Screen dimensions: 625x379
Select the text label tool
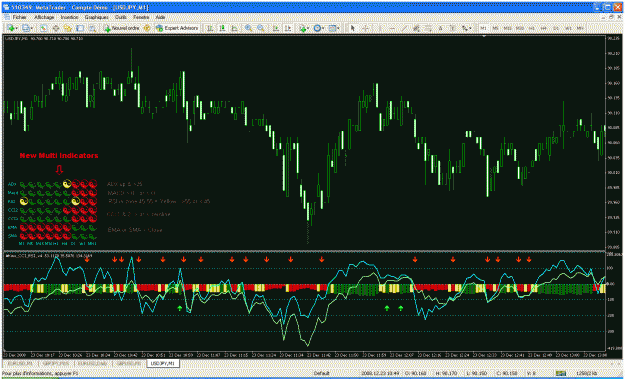452,28
